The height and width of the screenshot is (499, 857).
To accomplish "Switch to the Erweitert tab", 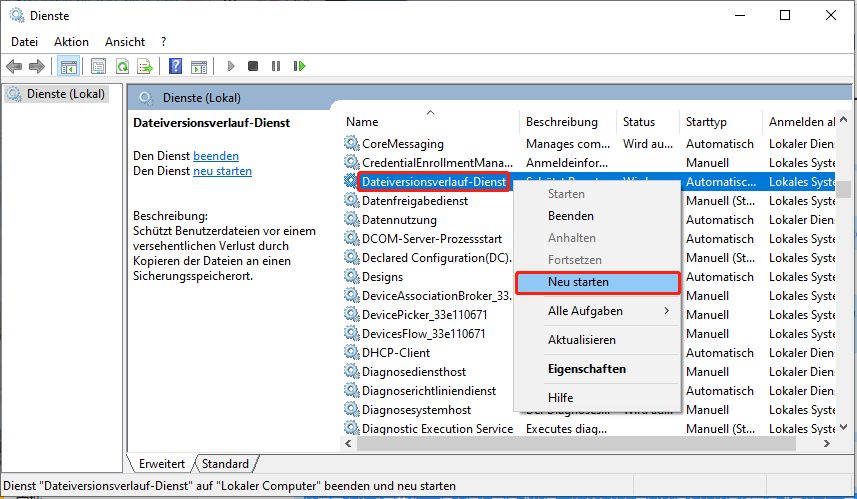I will [162, 463].
